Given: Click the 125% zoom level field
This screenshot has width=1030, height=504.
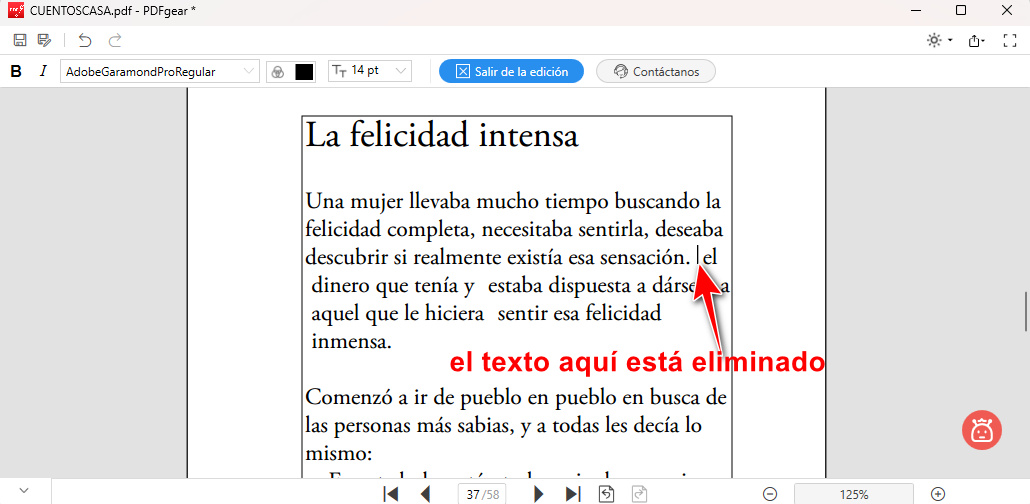Looking at the screenshot, I should 854,493.
